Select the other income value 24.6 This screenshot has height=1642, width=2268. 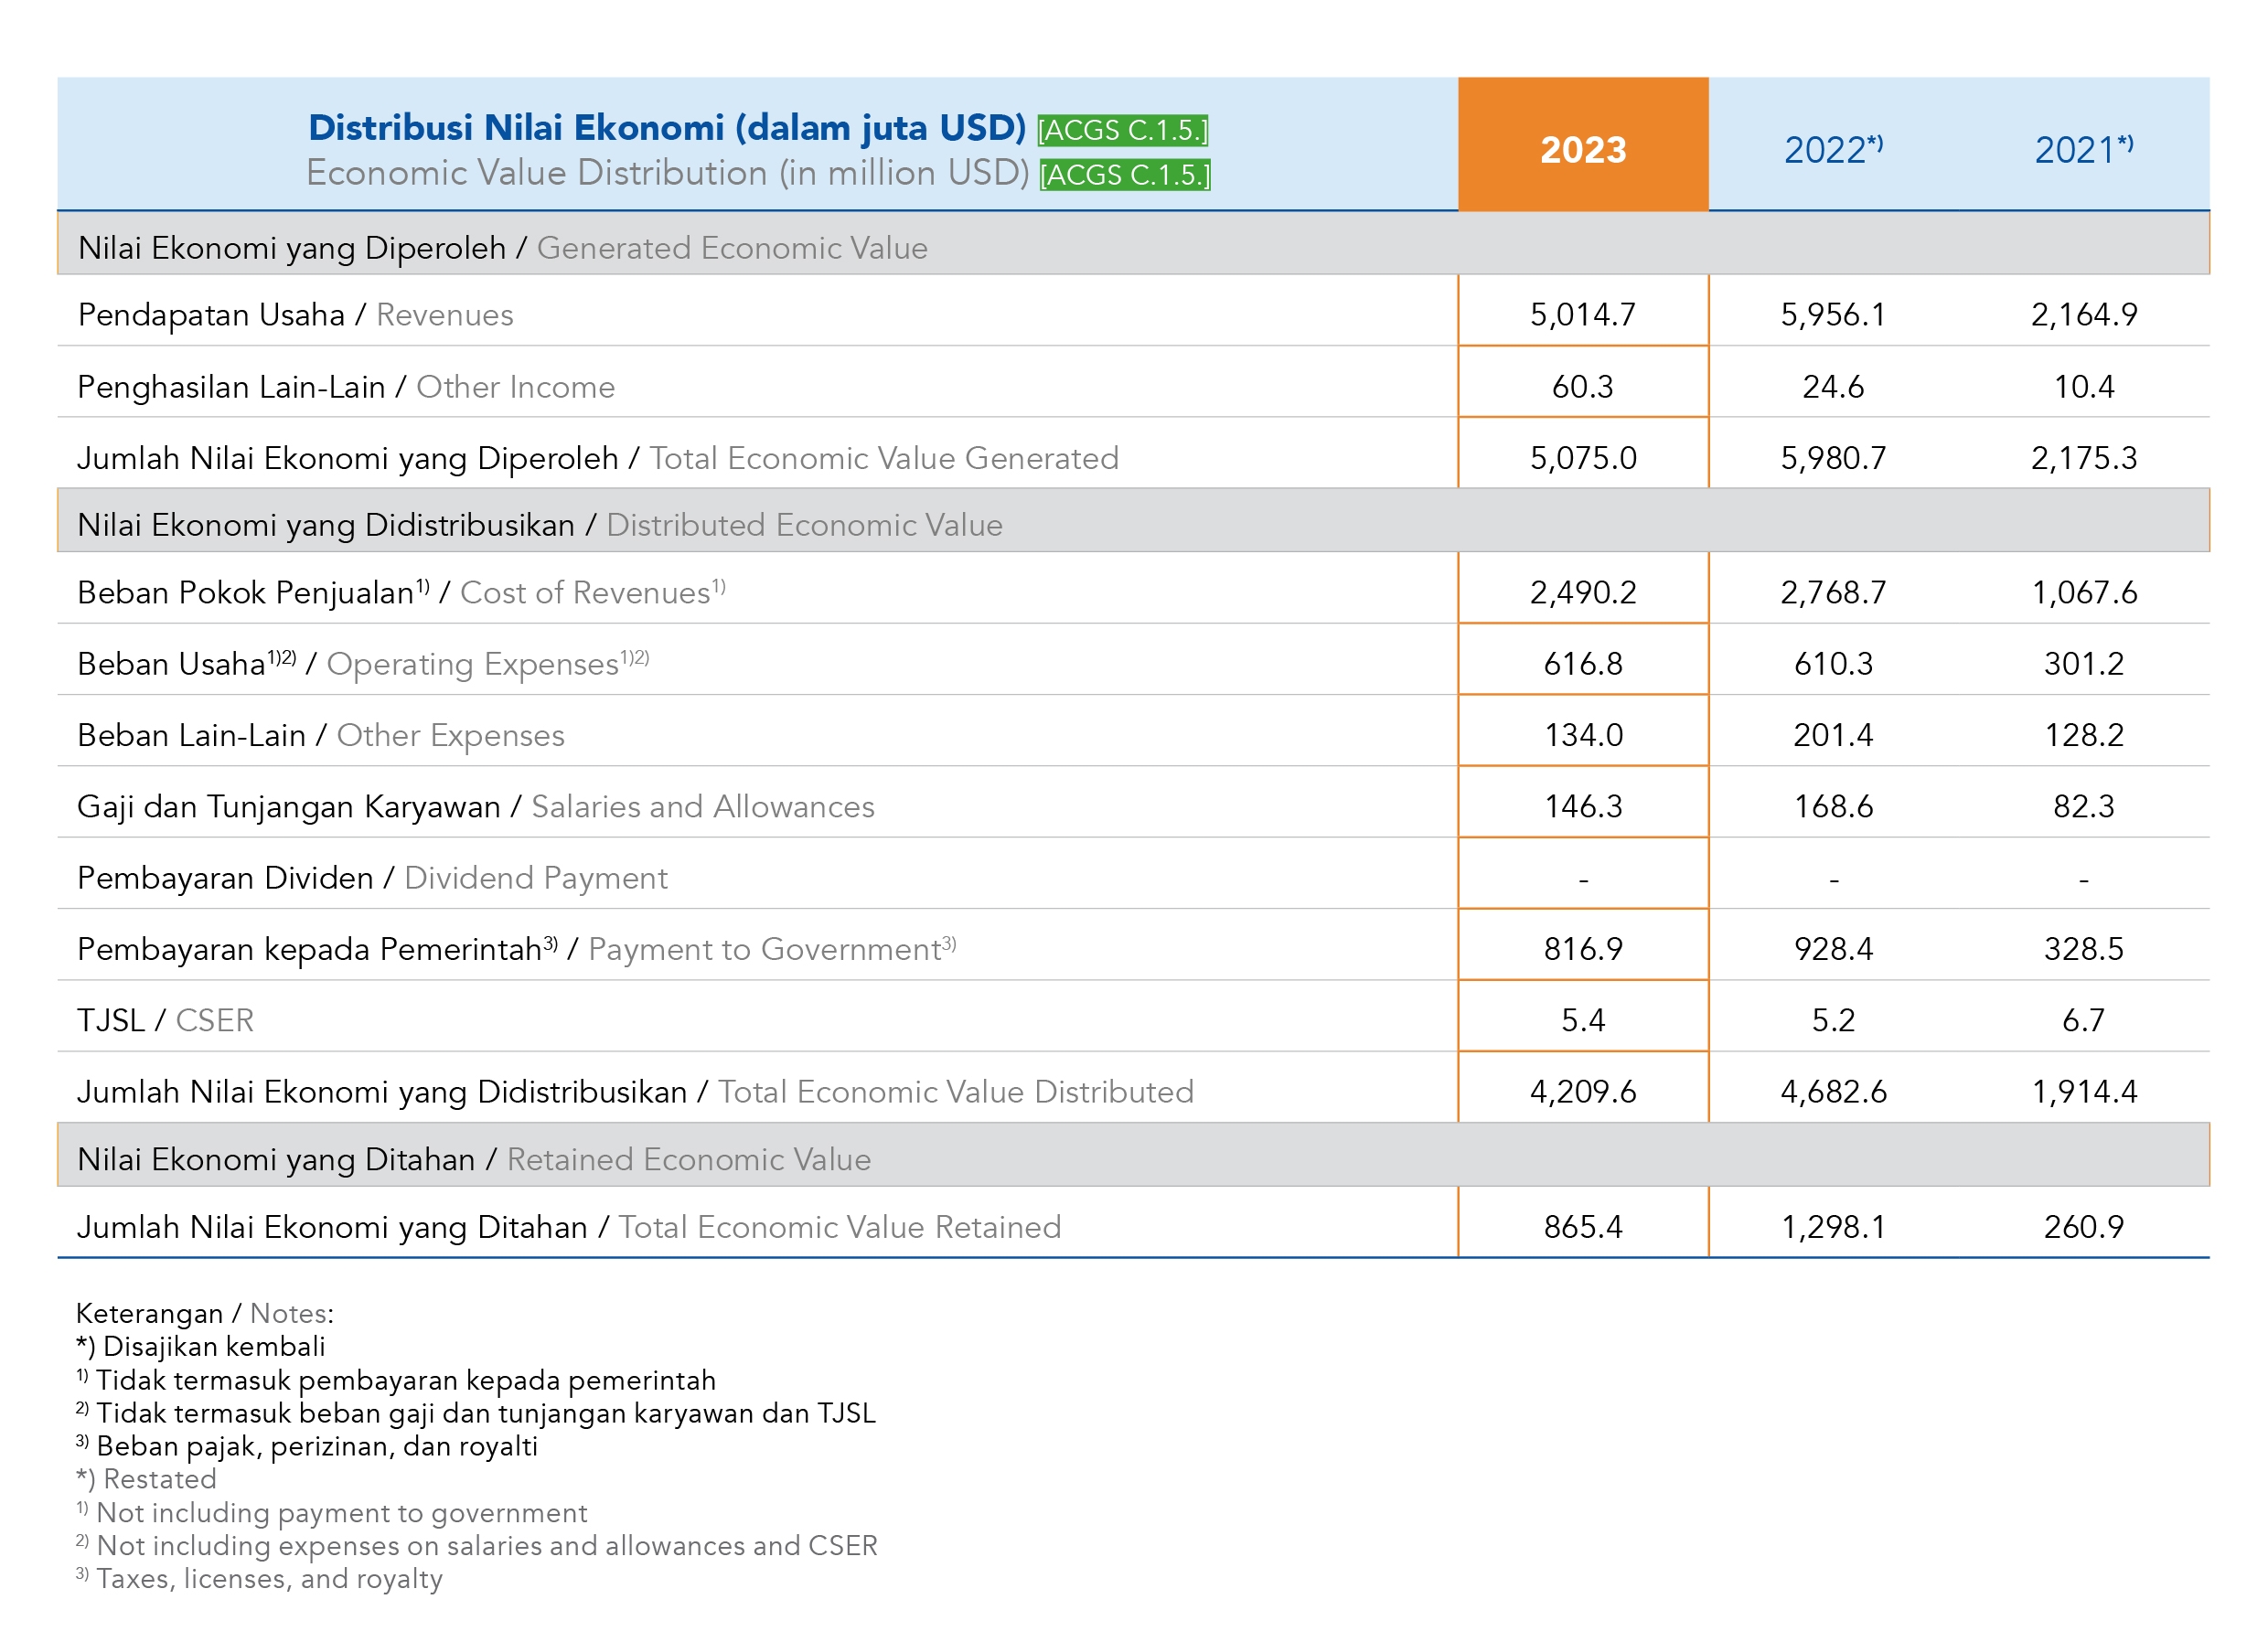1833,387
